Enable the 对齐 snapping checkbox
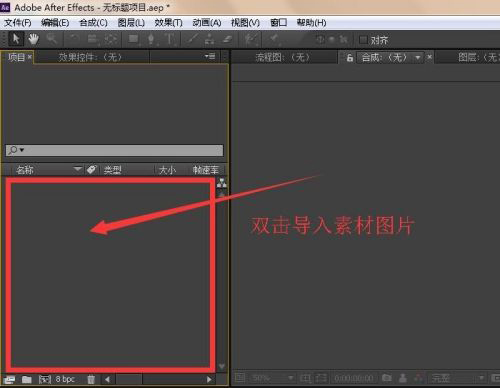 tap(363, 40)
